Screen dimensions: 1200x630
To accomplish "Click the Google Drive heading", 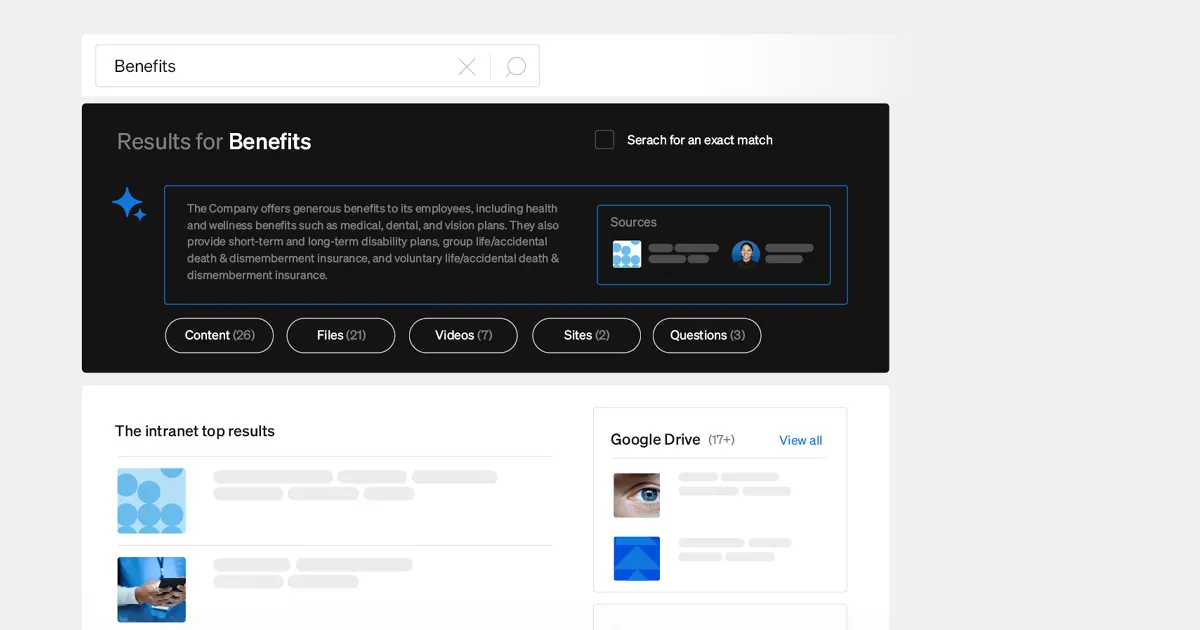I will tap(656, 440).
